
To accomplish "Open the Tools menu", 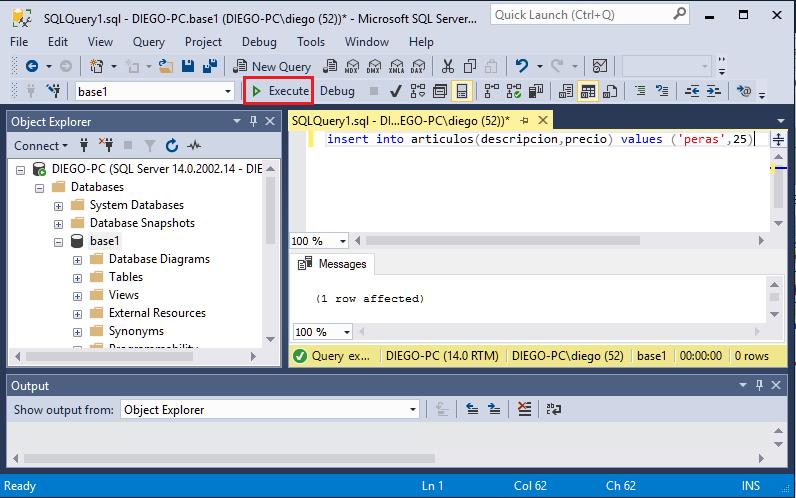I will pos(311,42).
